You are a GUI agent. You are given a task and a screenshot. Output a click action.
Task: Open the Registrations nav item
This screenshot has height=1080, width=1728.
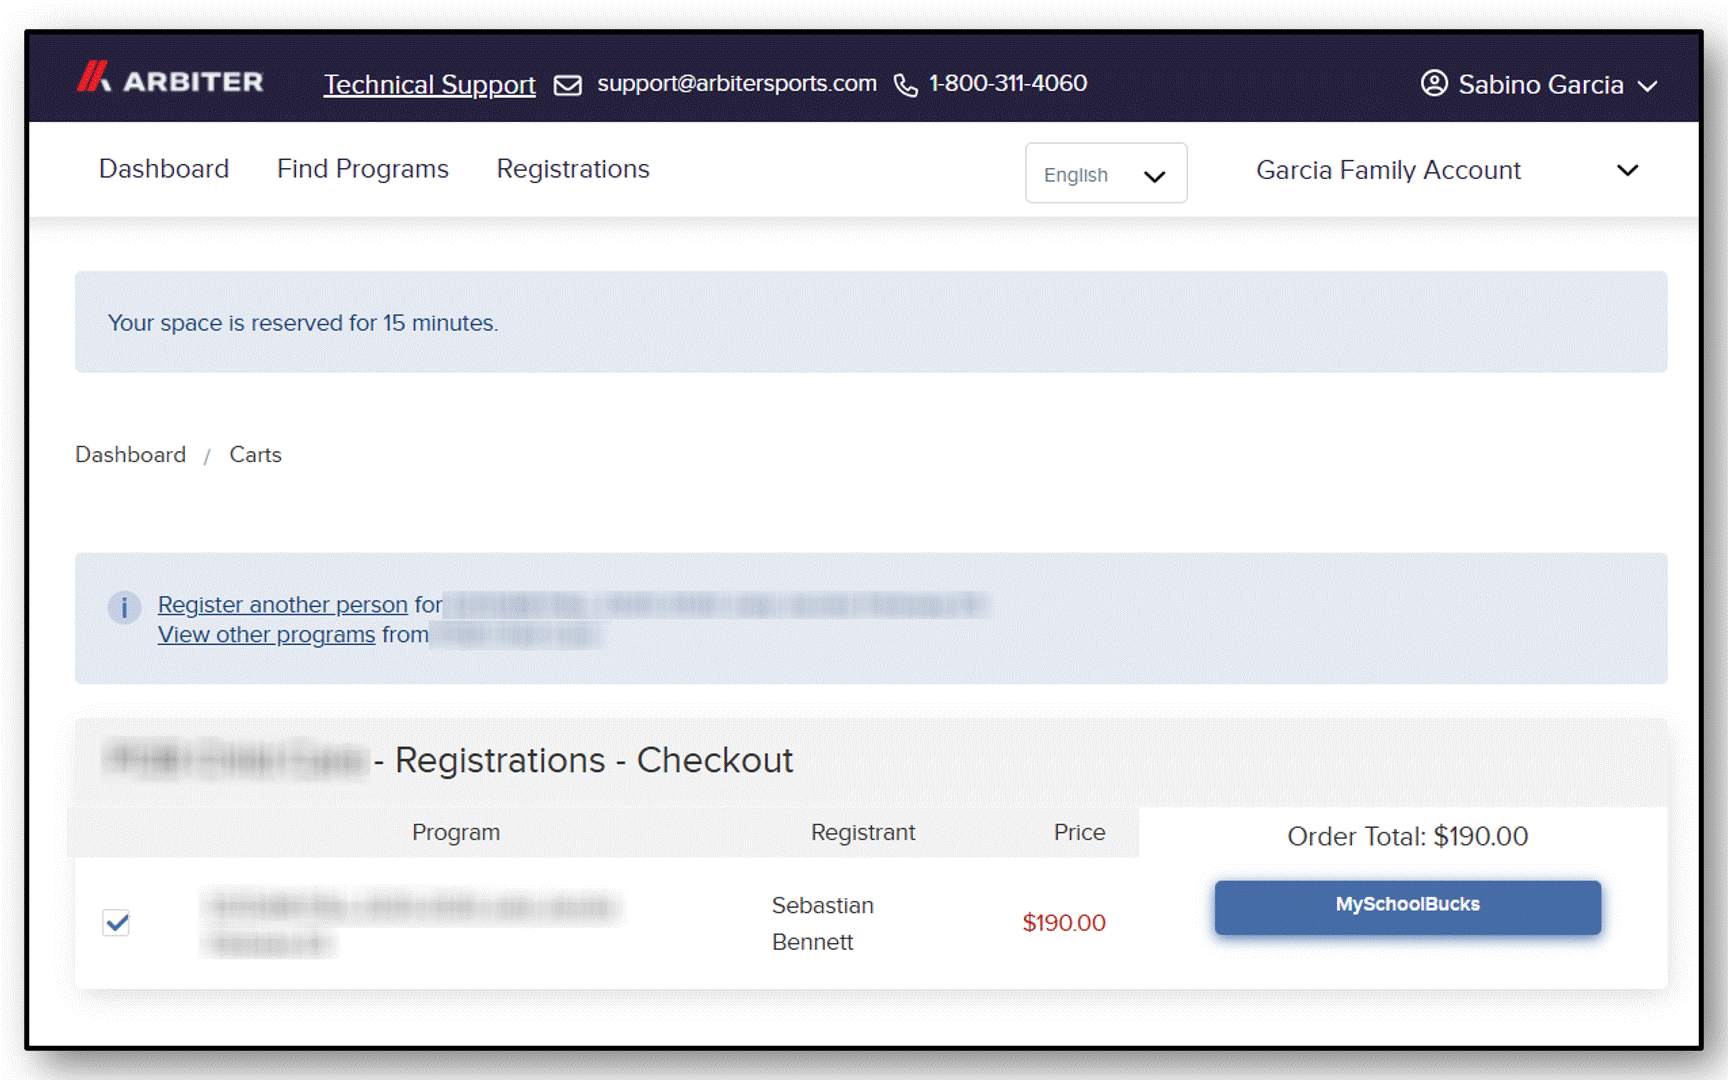coord(573,169)
